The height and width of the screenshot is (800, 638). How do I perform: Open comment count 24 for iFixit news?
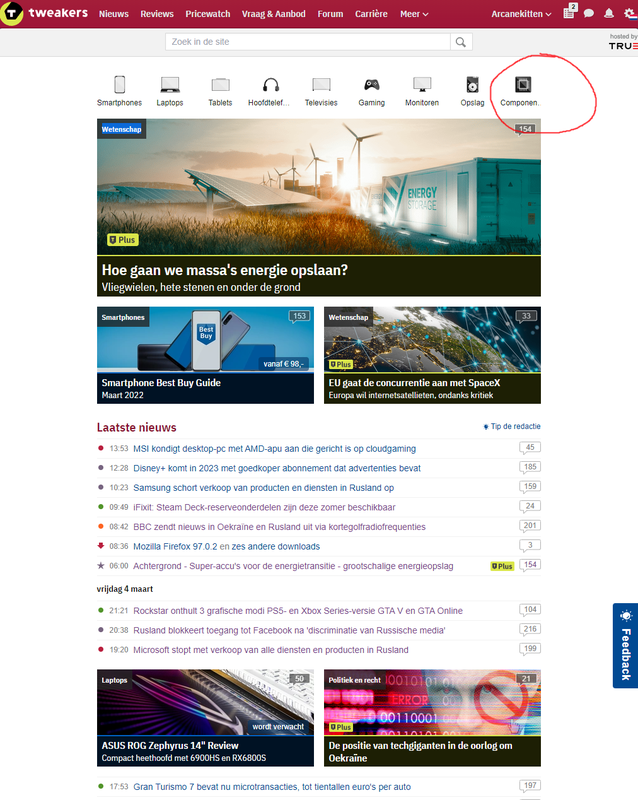pos(530,506)
